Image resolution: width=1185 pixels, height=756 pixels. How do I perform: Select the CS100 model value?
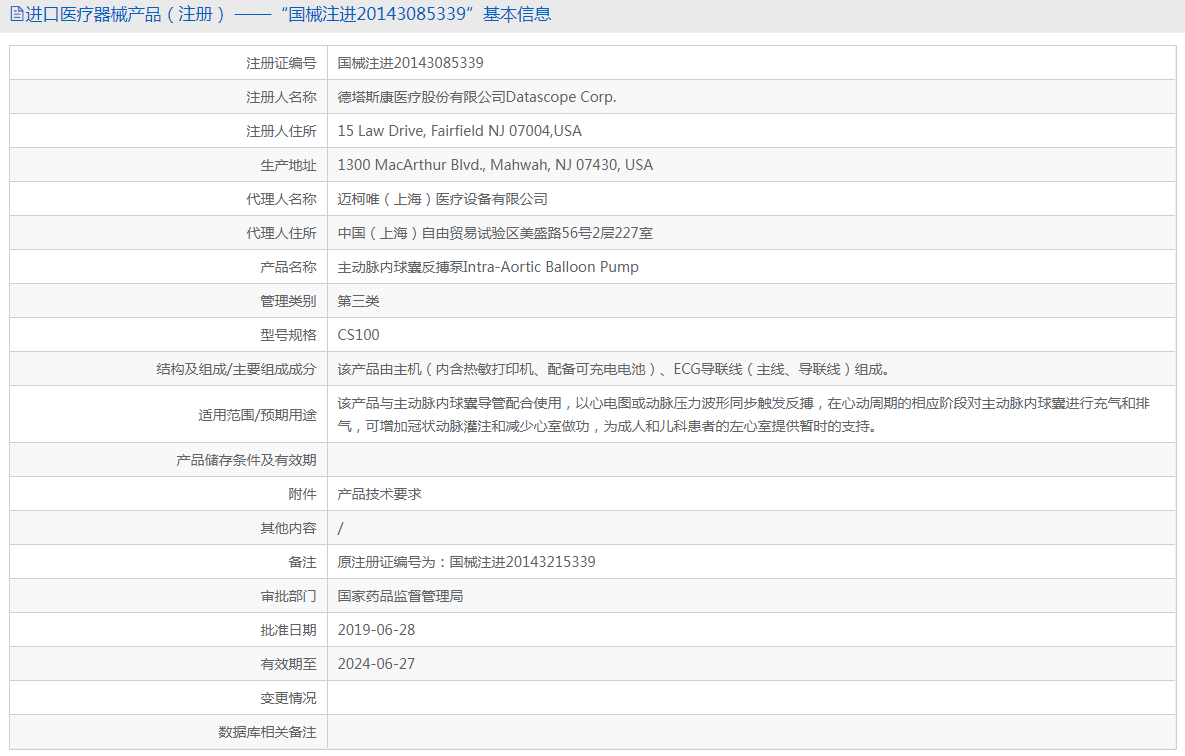coord(358,336)
